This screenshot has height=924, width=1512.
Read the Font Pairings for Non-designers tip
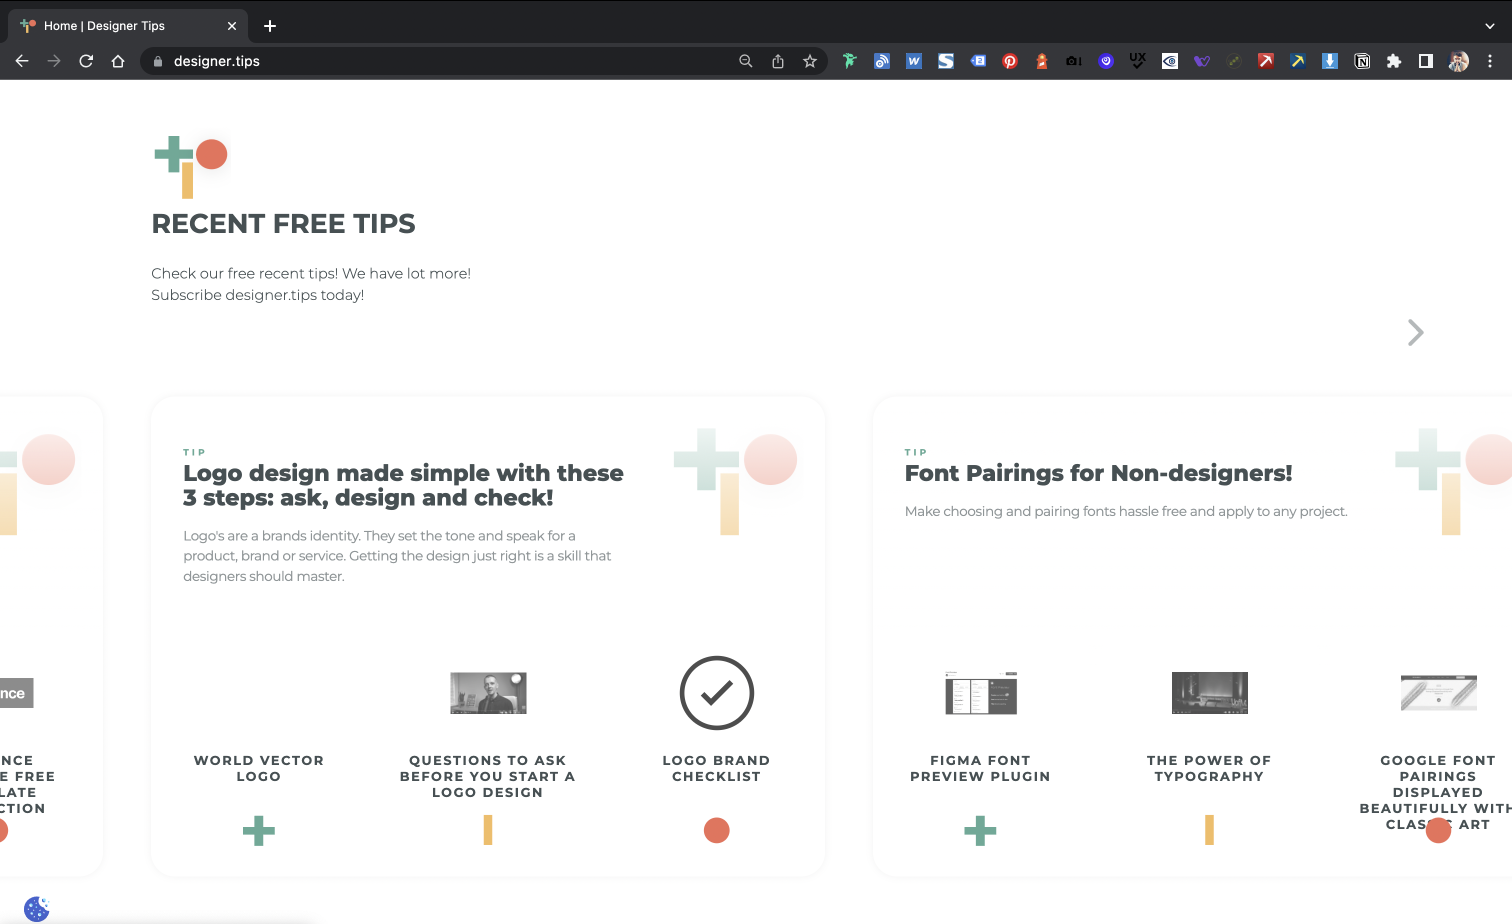click(1098, 472)
